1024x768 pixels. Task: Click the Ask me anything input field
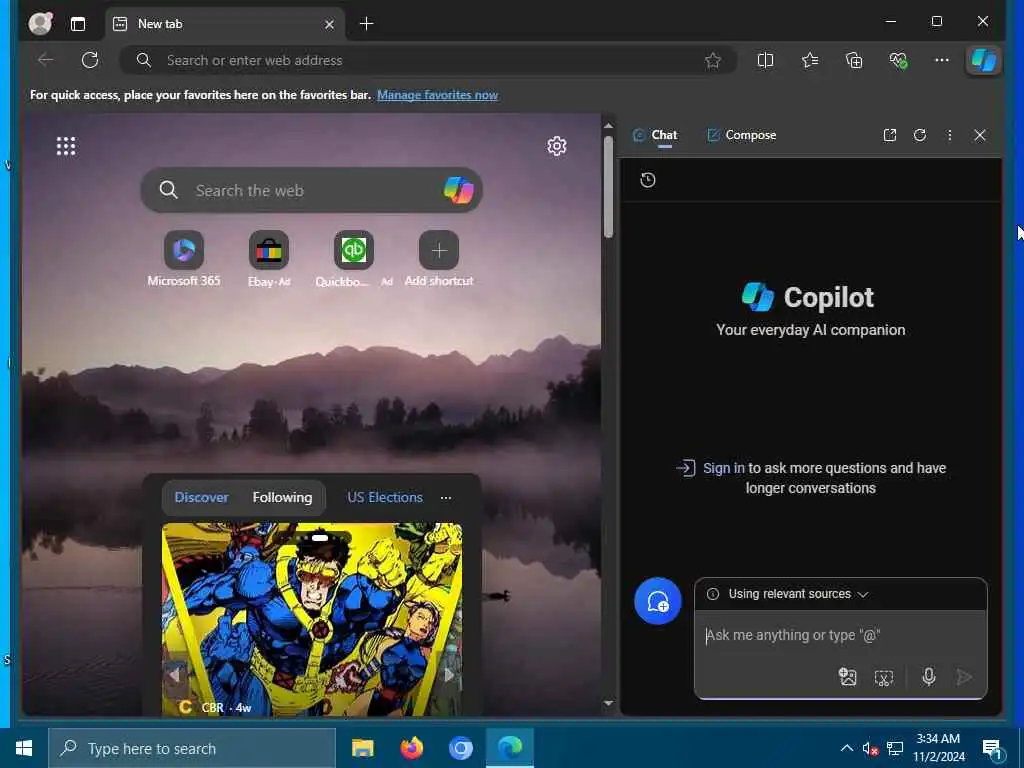point(840,635)
